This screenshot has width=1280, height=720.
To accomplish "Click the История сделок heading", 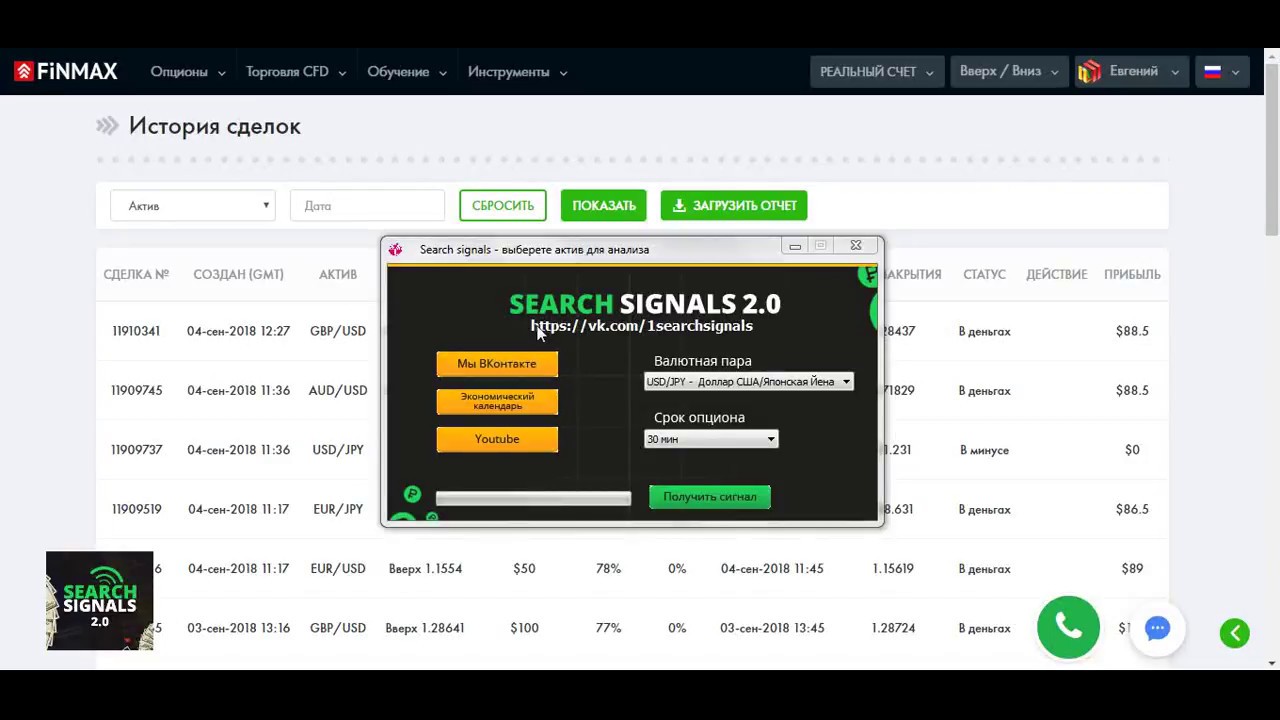I will [x=214, y=126].
